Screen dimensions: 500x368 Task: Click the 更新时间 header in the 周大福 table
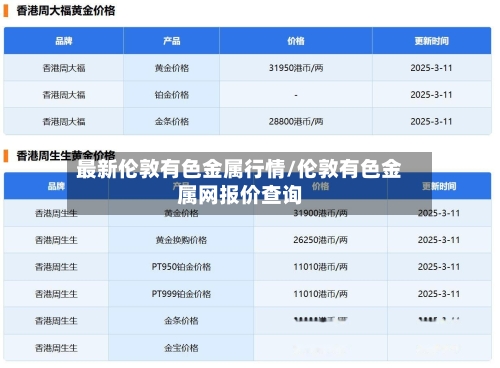tap(432, 41)
